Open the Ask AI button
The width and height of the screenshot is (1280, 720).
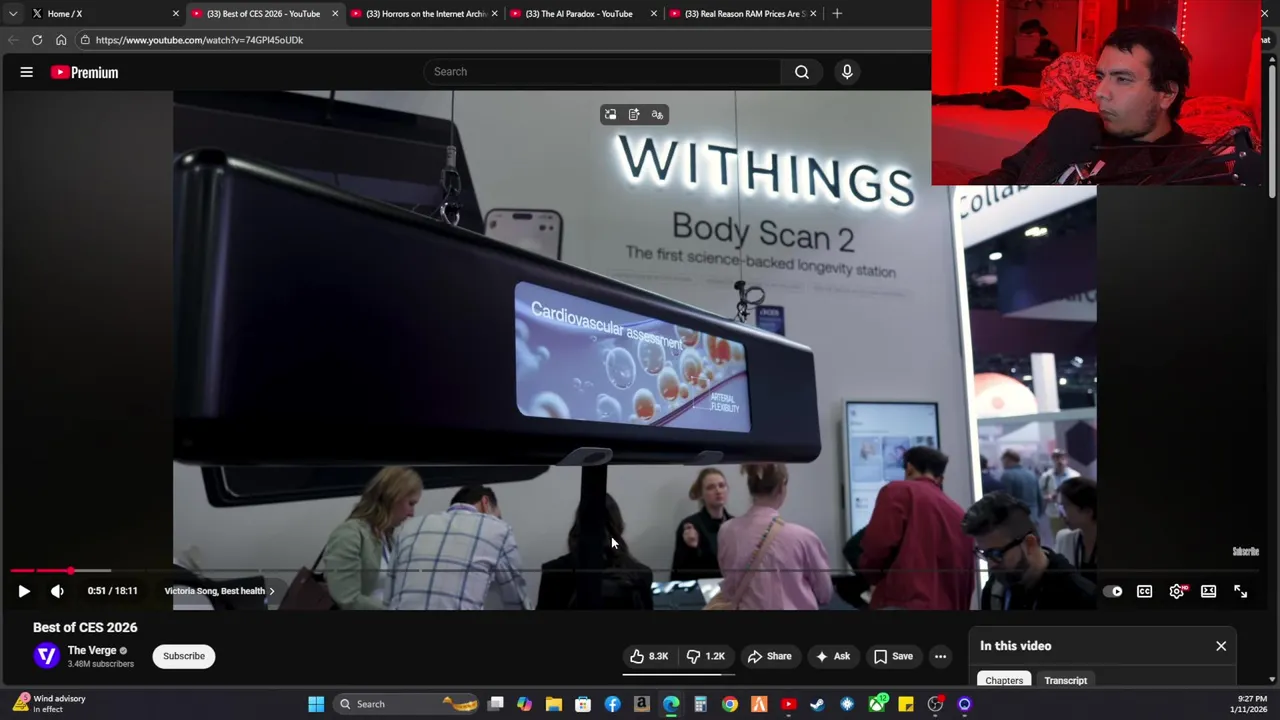click(833, 656)
